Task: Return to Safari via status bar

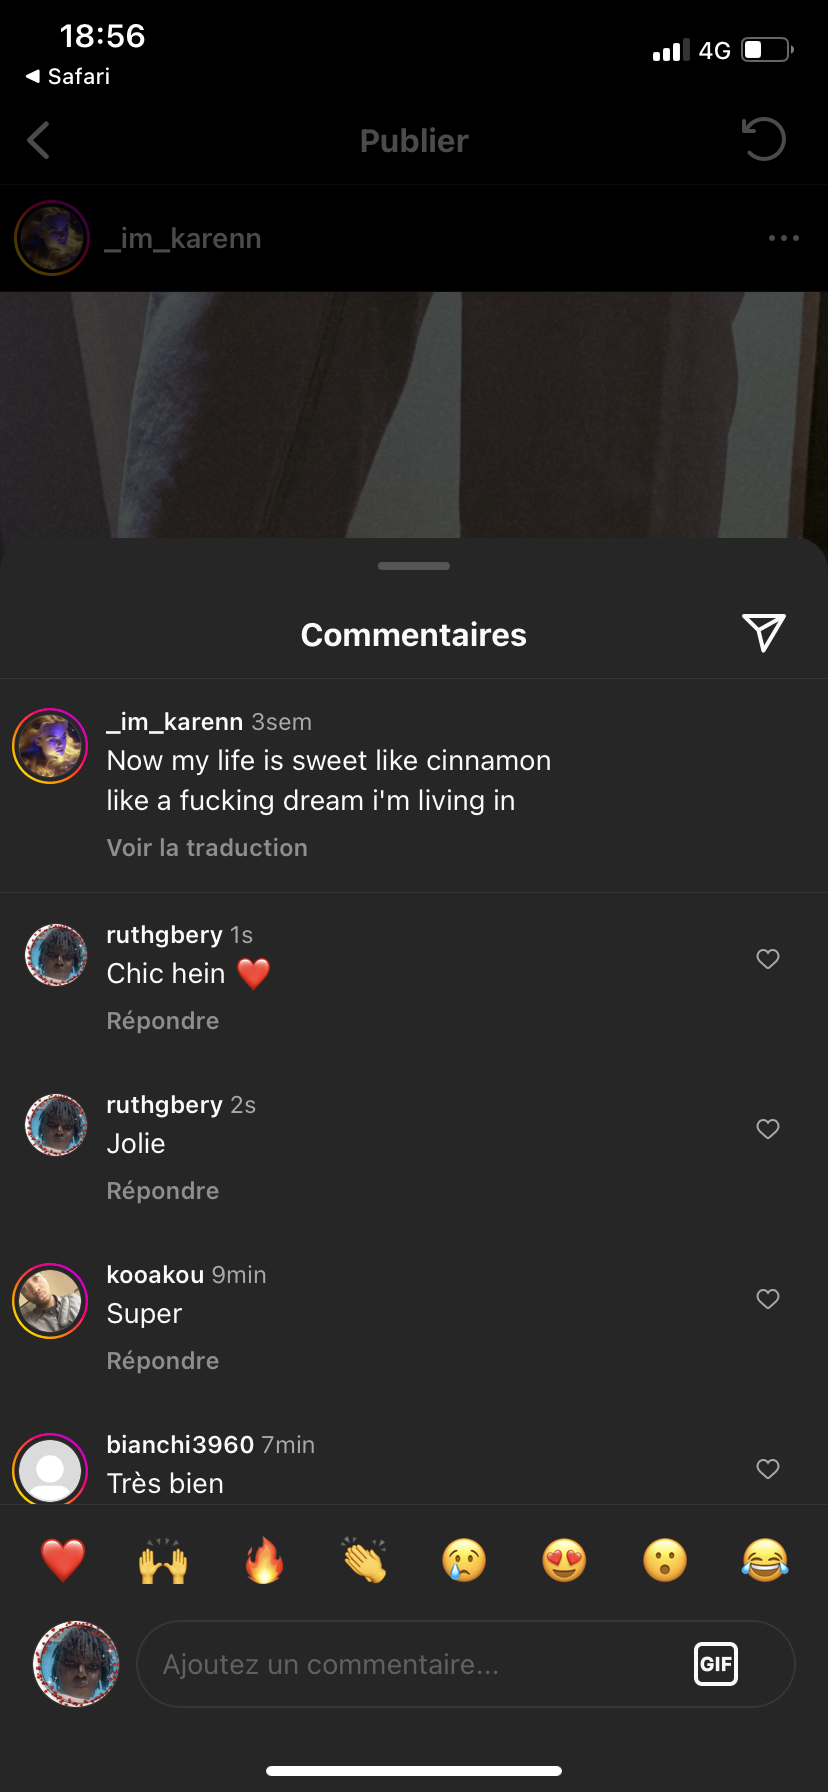Action: (x=68, y=76)
